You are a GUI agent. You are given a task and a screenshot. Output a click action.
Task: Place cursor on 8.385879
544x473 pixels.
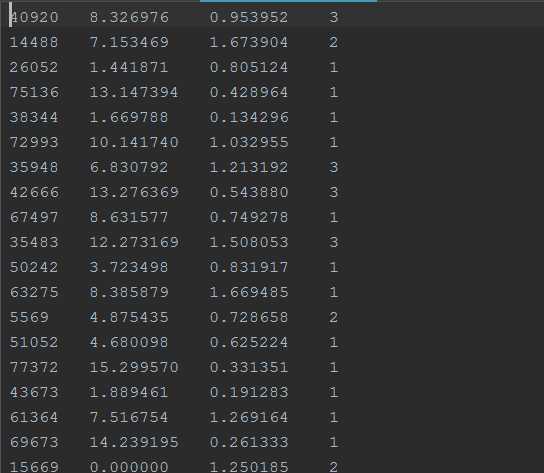pyautogui.click(x=129, y=292)
